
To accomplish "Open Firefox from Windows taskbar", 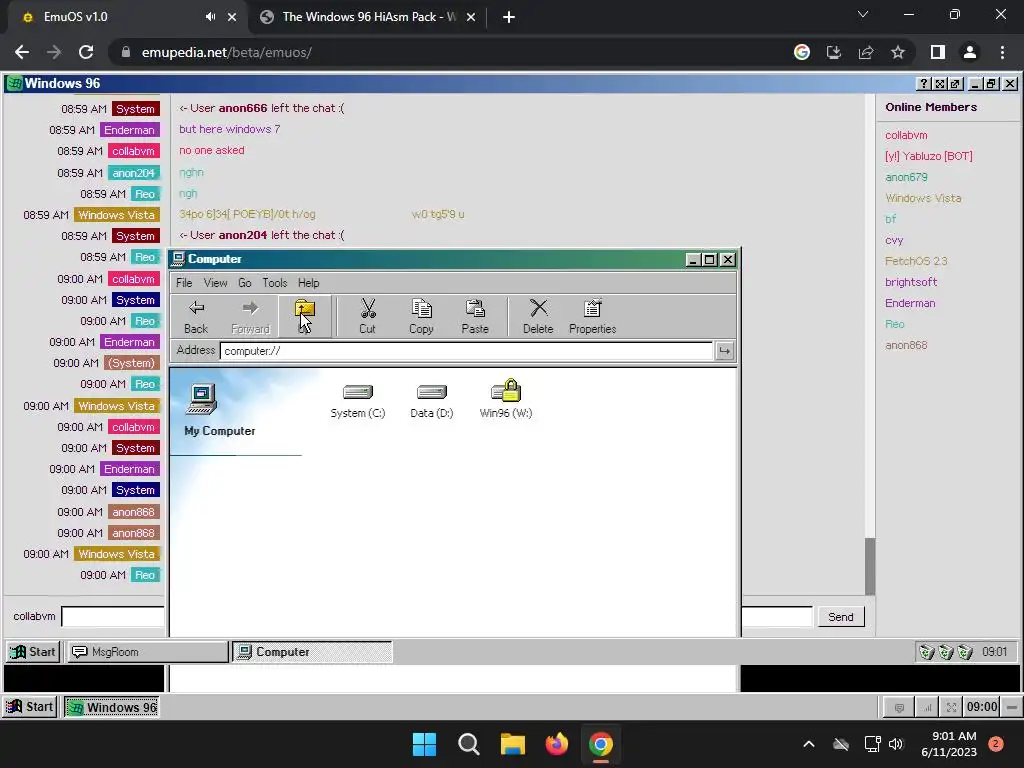I will point(556,744).
